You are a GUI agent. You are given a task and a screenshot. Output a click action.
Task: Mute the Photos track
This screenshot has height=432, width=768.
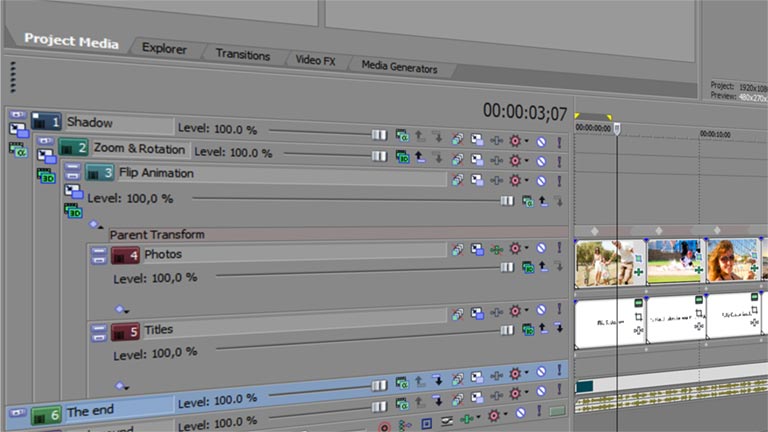(x=541, y=248)
